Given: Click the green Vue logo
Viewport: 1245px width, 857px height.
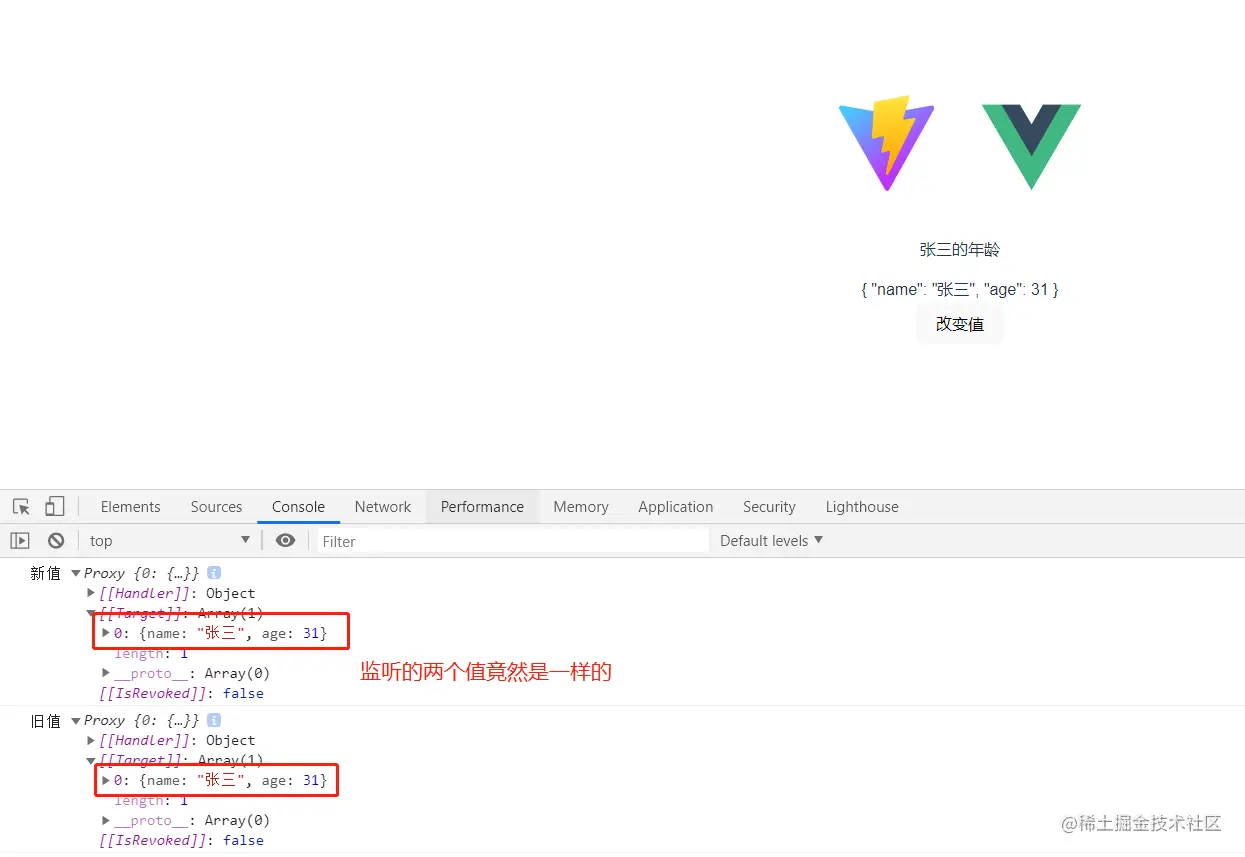Looking at the screenshot, I should click(x=1031, y=146).
